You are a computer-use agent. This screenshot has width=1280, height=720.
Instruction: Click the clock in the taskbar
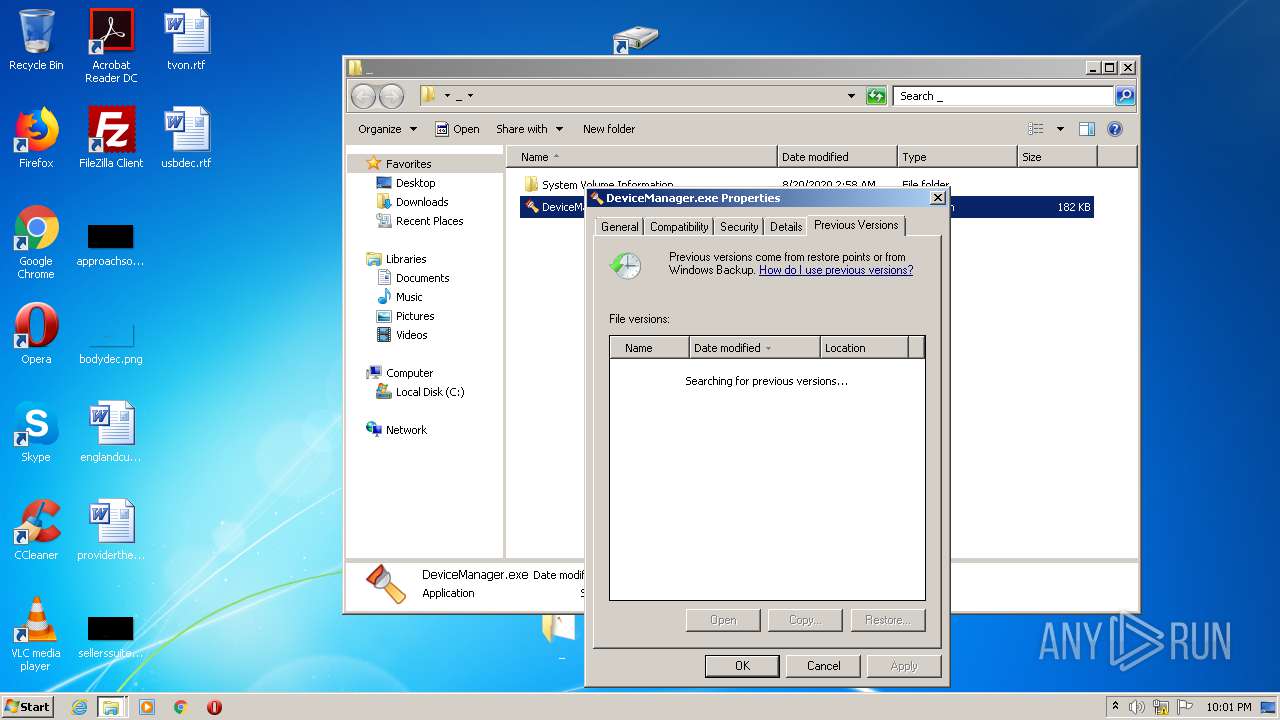click(x=1227, y=707)
